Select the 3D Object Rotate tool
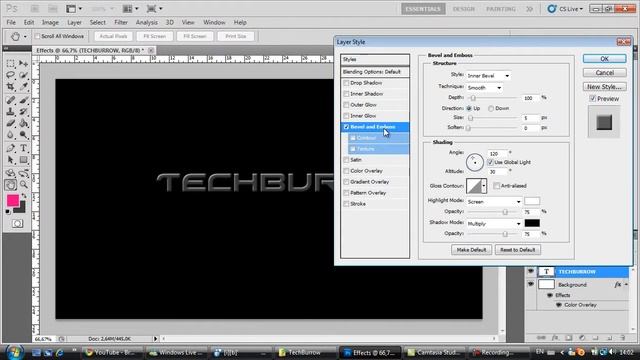The image size is (640, 360). coord(11,173)
